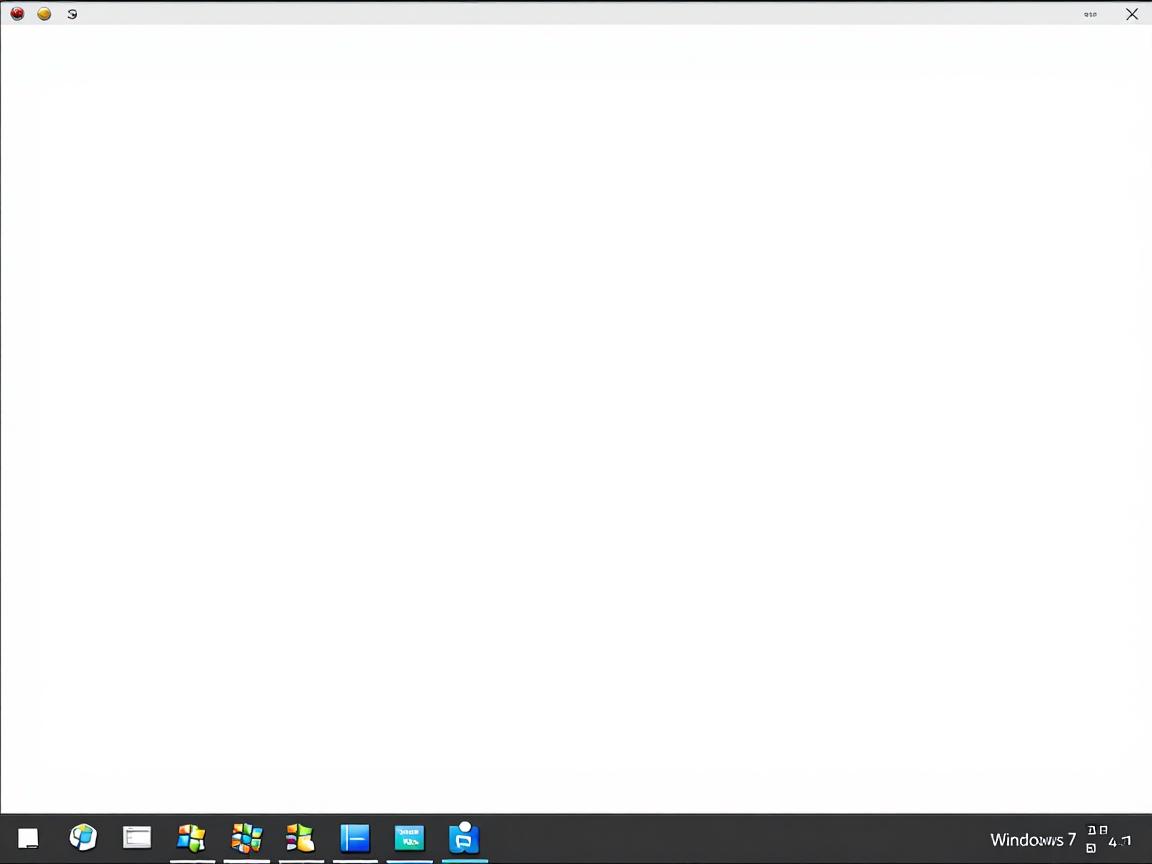1152x864 pixels.
Task: Open the four-pane Windows flag taskbar icon
Action: point(191,838)
